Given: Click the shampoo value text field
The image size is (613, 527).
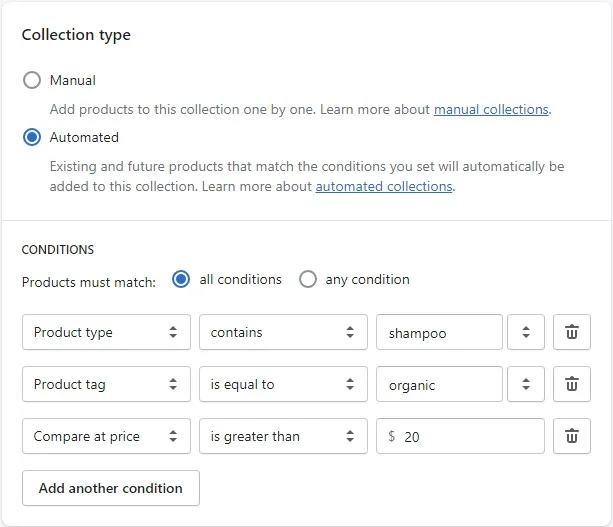Looking at the screenshot, I should (439, 332).
